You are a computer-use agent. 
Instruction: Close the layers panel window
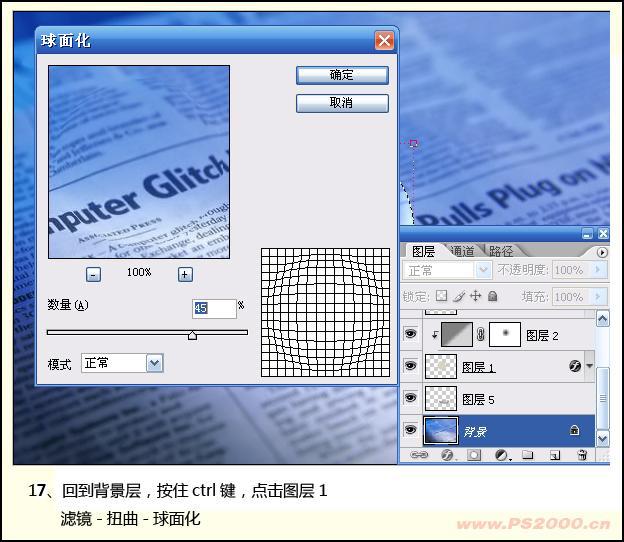coord(603,234)
